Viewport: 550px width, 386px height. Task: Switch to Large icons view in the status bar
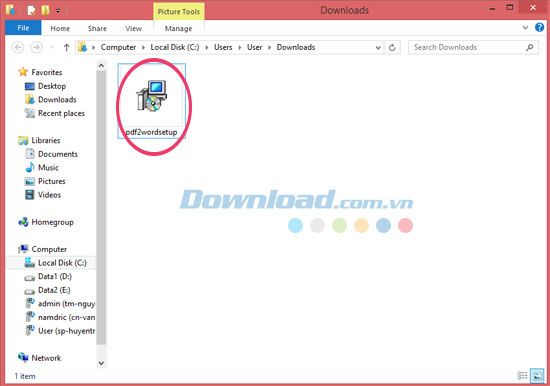537,376
